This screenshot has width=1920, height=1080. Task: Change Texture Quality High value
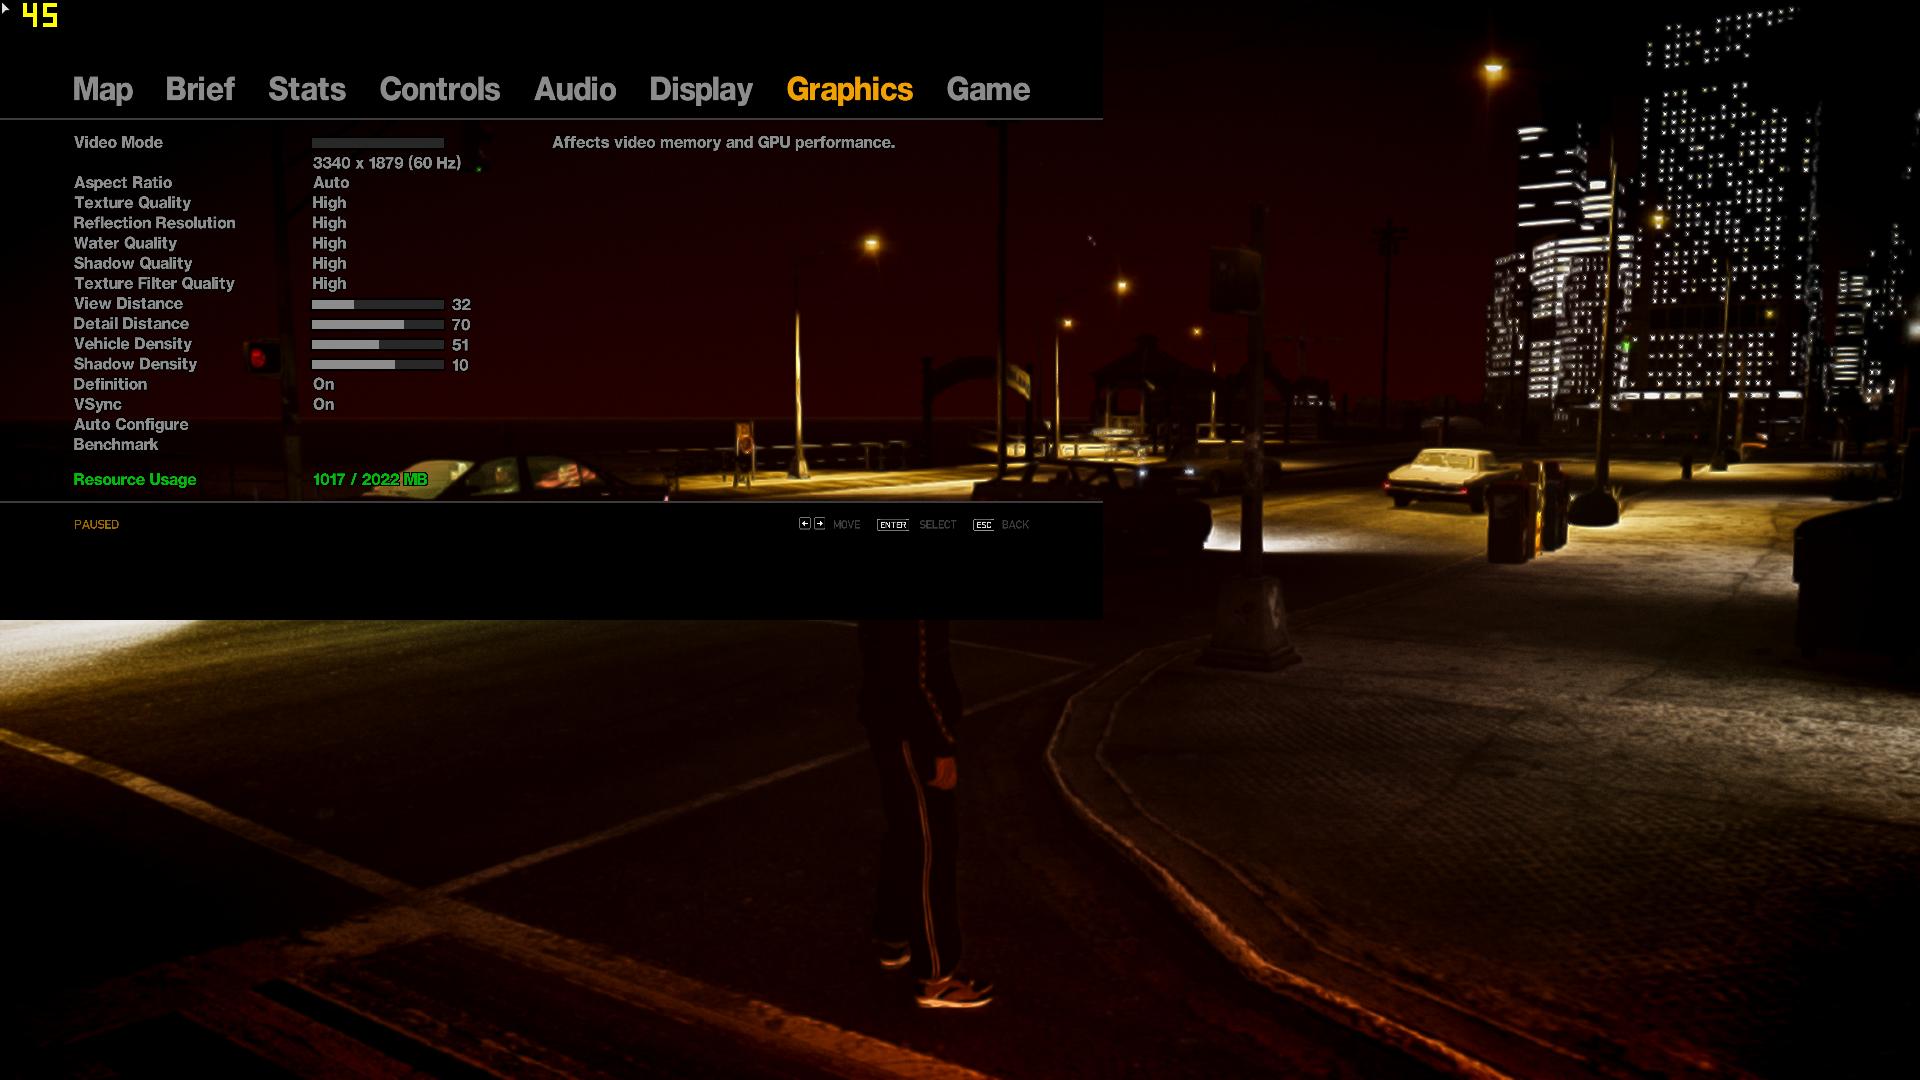click(329, 203)
